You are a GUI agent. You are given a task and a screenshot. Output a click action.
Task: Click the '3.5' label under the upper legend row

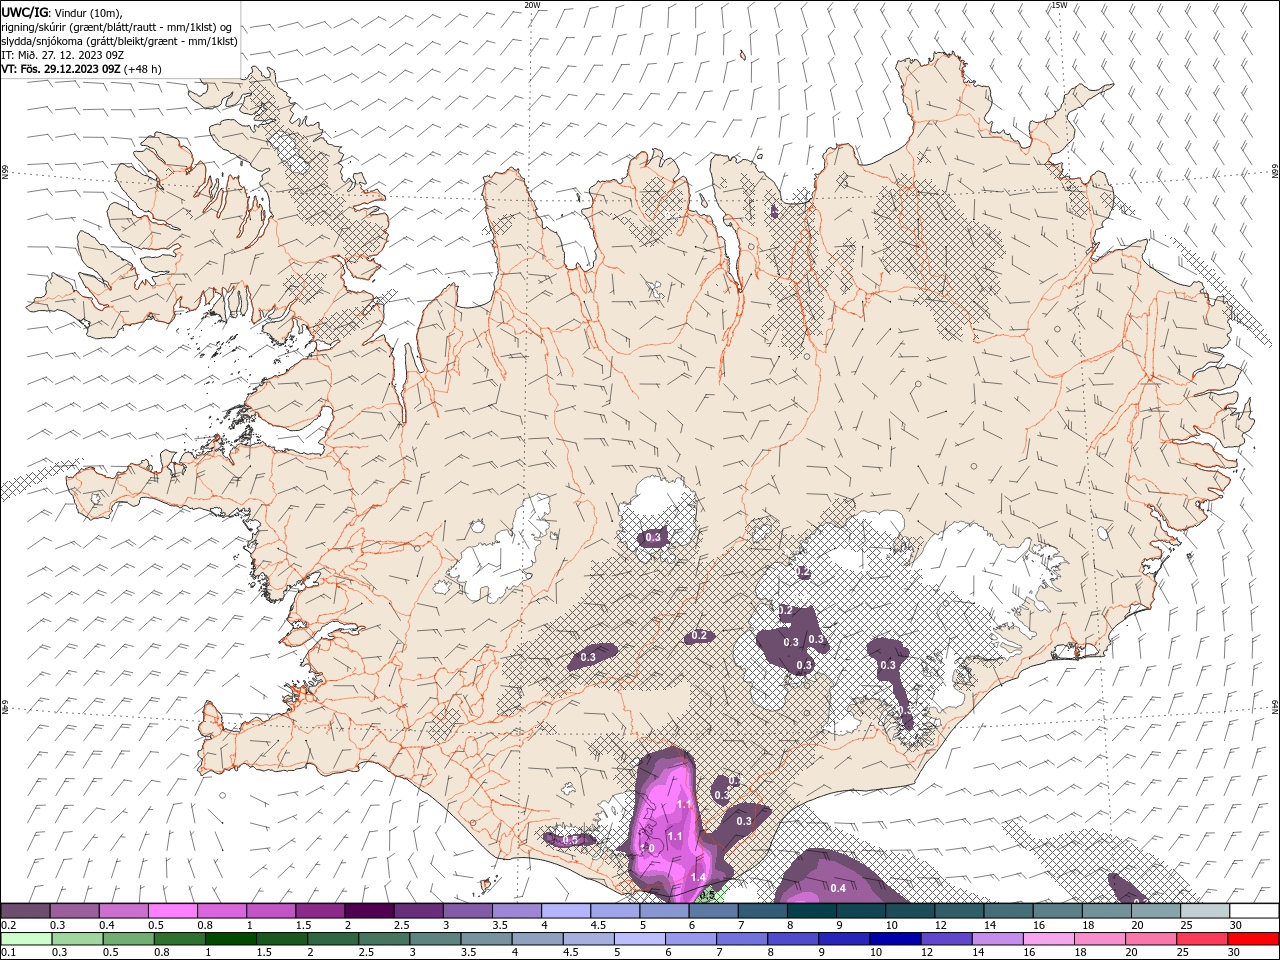coord(499,926)
